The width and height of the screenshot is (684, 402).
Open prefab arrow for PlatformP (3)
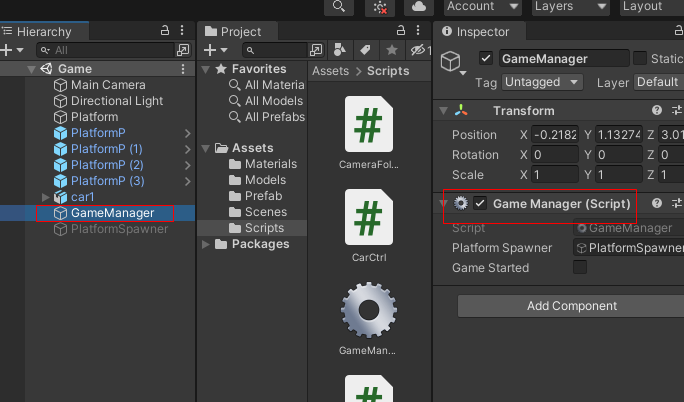(188, 181)
